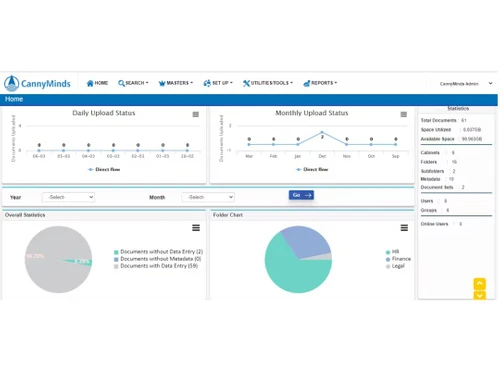
Task: Toggle Documents with Data Entry legend item
Action: (x=156, y=266)
